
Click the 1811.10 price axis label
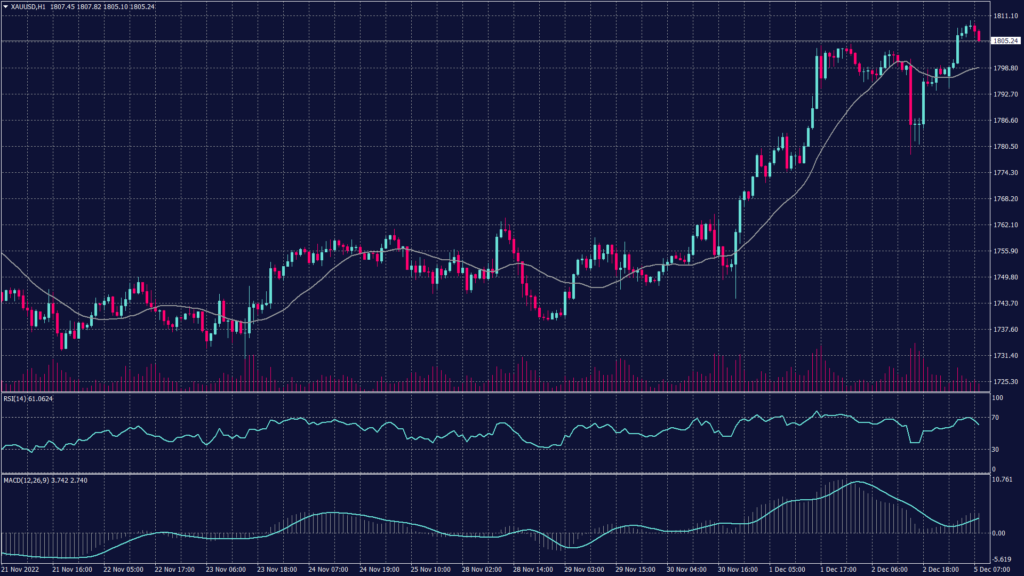1003,17
